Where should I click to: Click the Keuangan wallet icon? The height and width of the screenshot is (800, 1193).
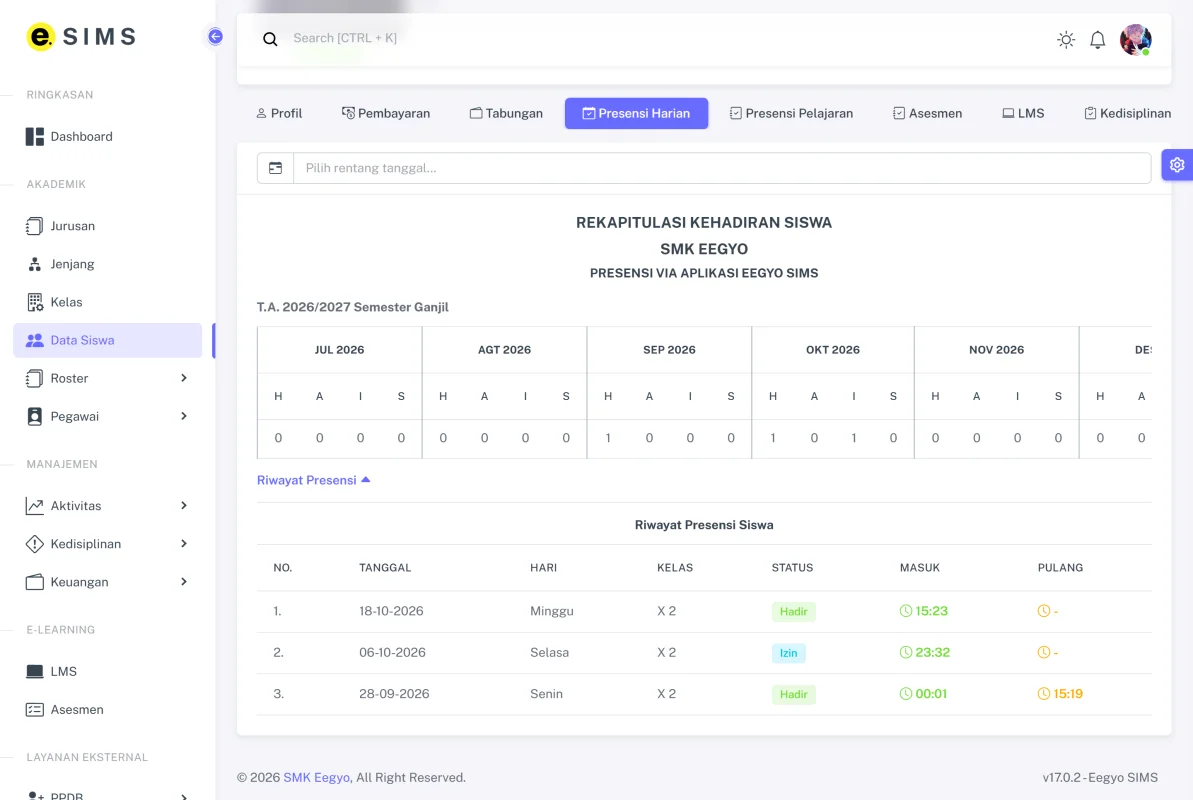point(35,582)
